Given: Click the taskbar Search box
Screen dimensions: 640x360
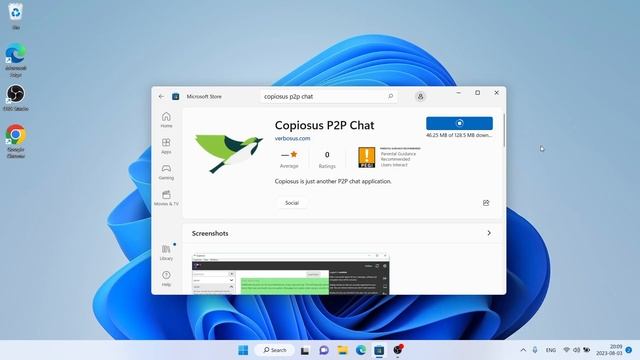Looking at the screenshot, I should click(275, 350).
